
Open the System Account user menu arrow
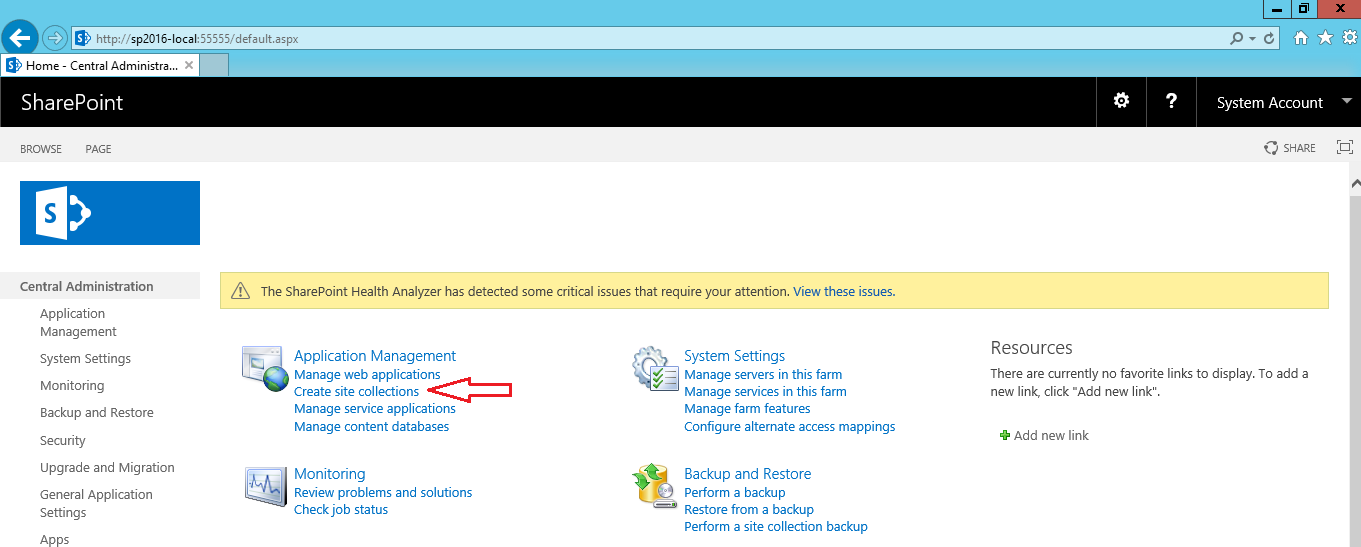pyautogui.click(x=1346, y=101)
